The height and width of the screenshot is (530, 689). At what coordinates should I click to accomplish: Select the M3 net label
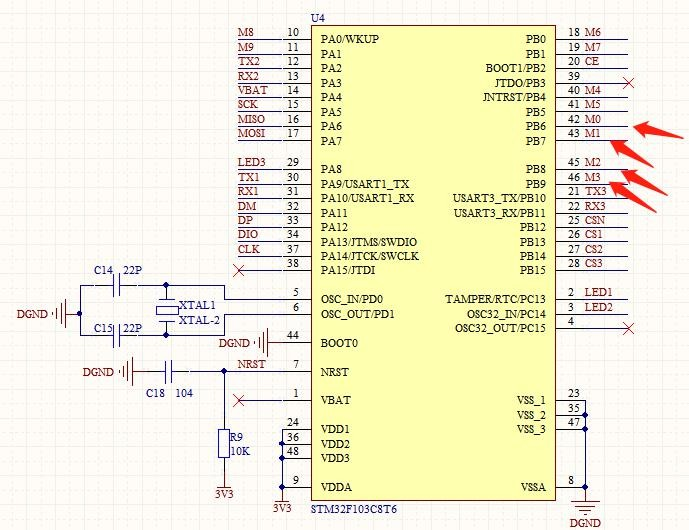(593, 177)
